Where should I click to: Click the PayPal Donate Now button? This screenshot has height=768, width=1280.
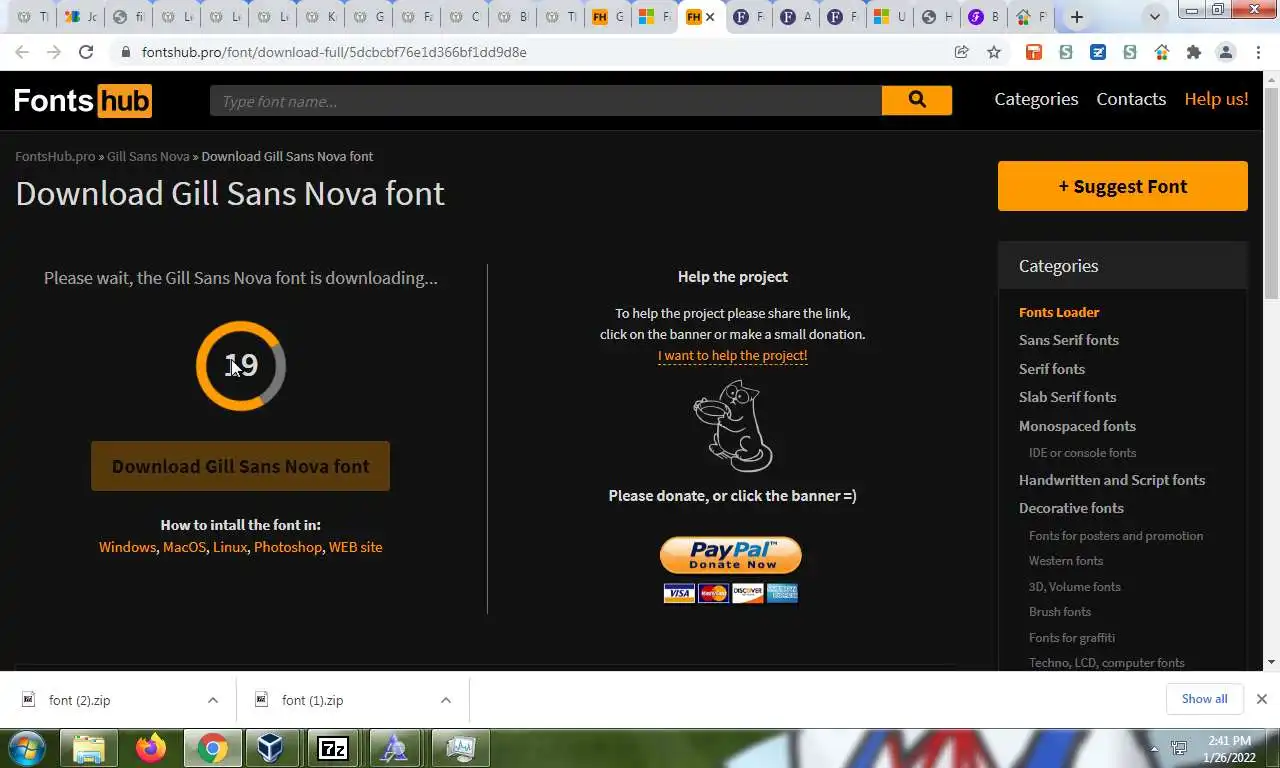pos(731,555)
